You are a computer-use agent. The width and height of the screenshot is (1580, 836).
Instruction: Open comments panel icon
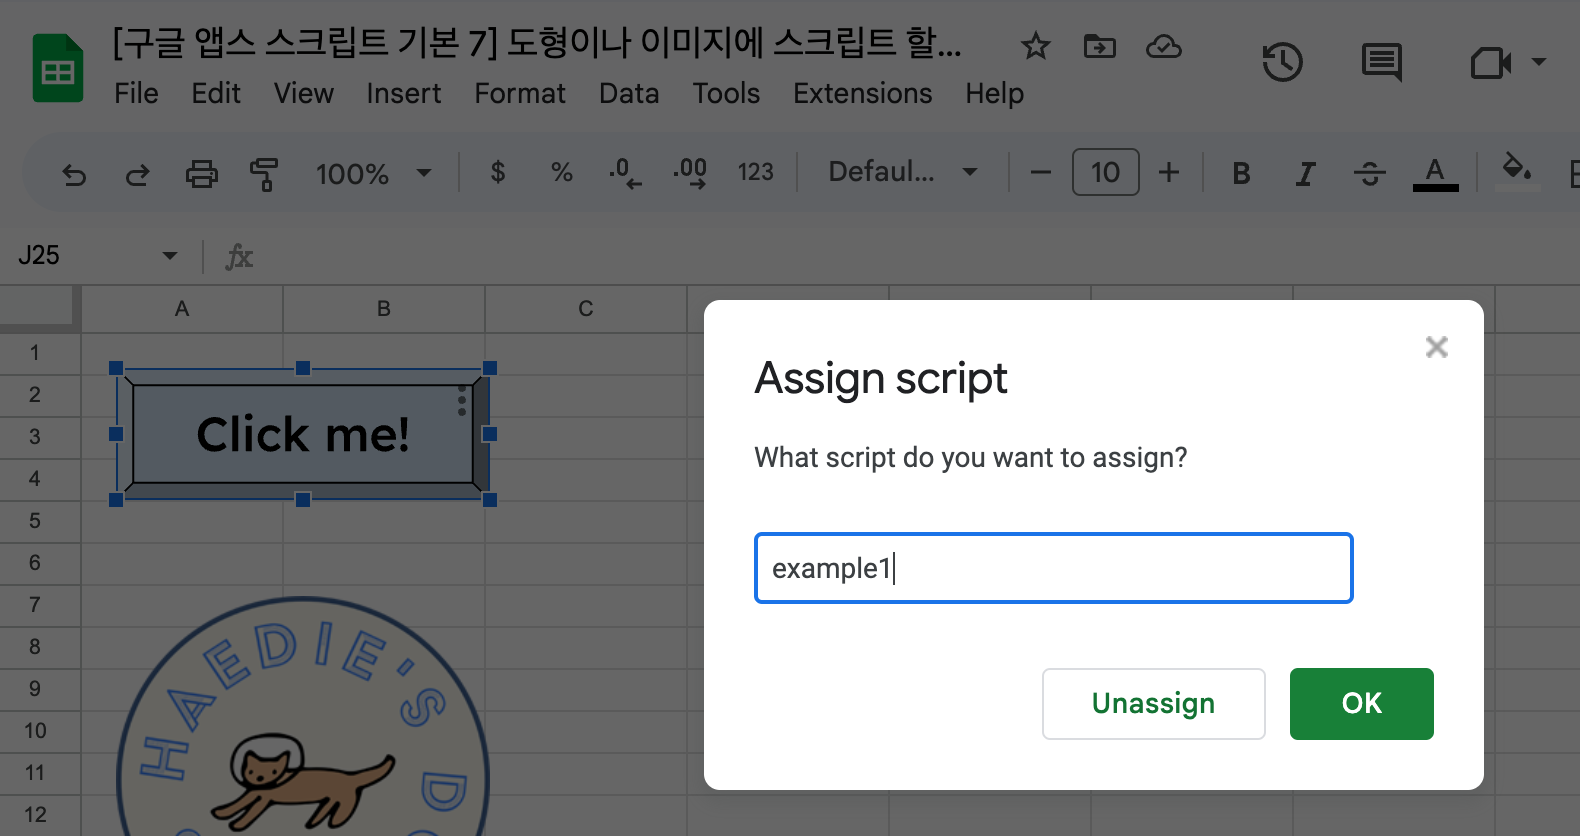click(1382, 62)
